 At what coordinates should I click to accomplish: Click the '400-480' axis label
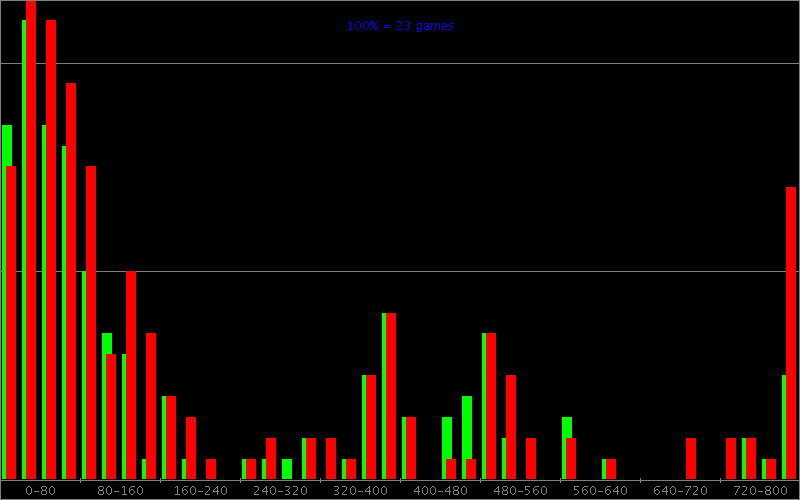coord(440,491)
